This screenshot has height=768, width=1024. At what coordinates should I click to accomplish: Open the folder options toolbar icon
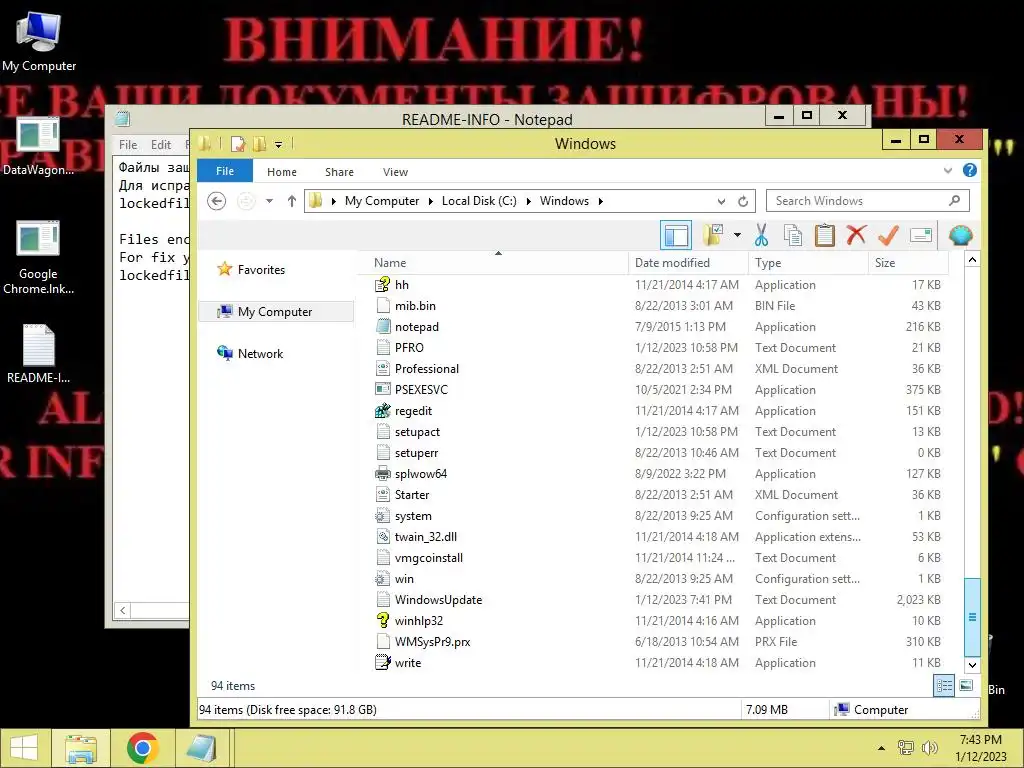point(712,235)
